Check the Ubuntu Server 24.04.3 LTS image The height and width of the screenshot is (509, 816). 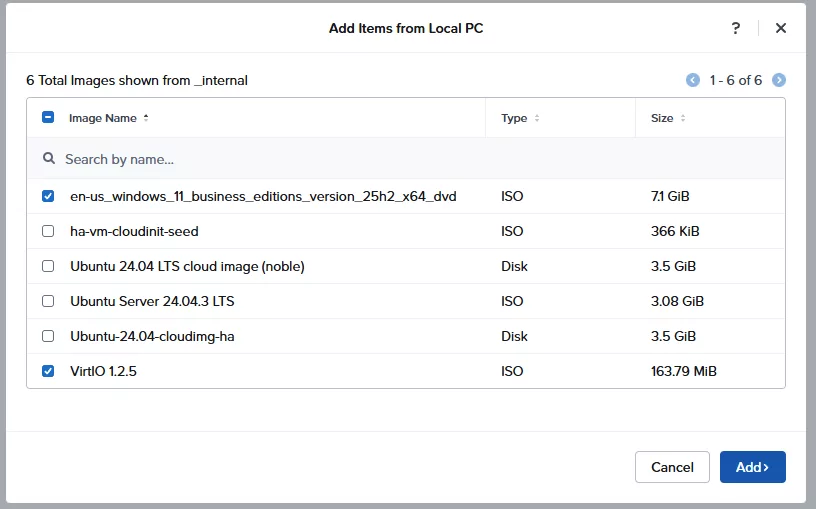tap(48, 301)
